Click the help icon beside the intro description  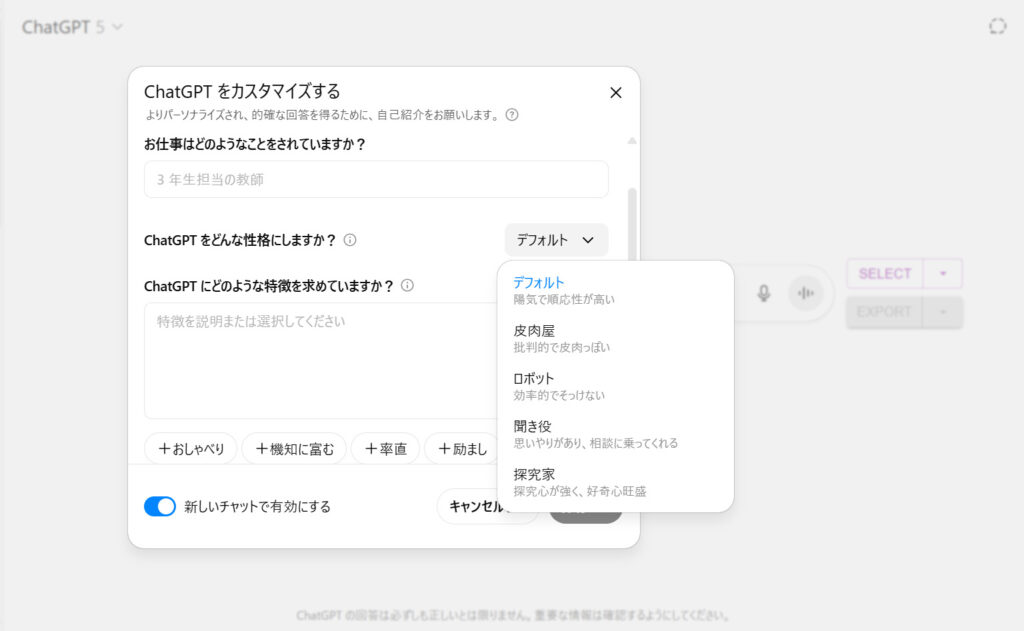tap(512, 115)
